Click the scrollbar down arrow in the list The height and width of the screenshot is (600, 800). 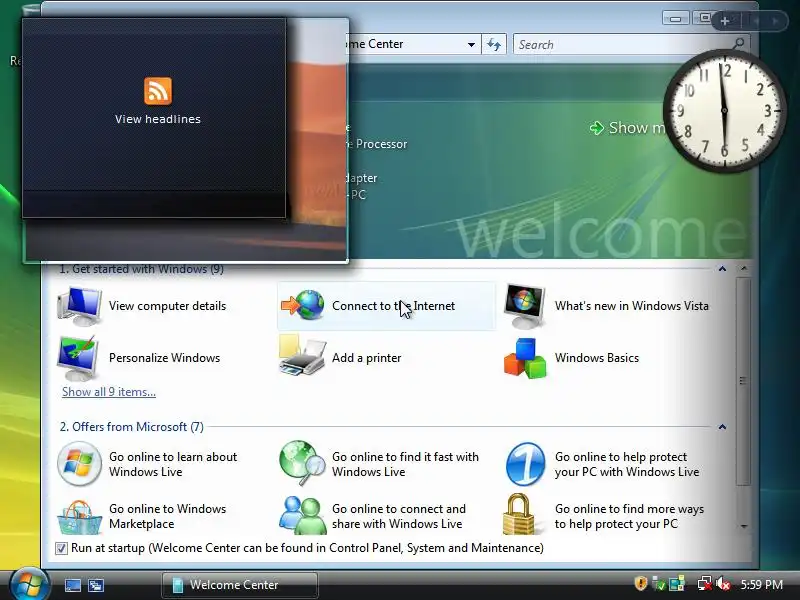pos(744,526)
